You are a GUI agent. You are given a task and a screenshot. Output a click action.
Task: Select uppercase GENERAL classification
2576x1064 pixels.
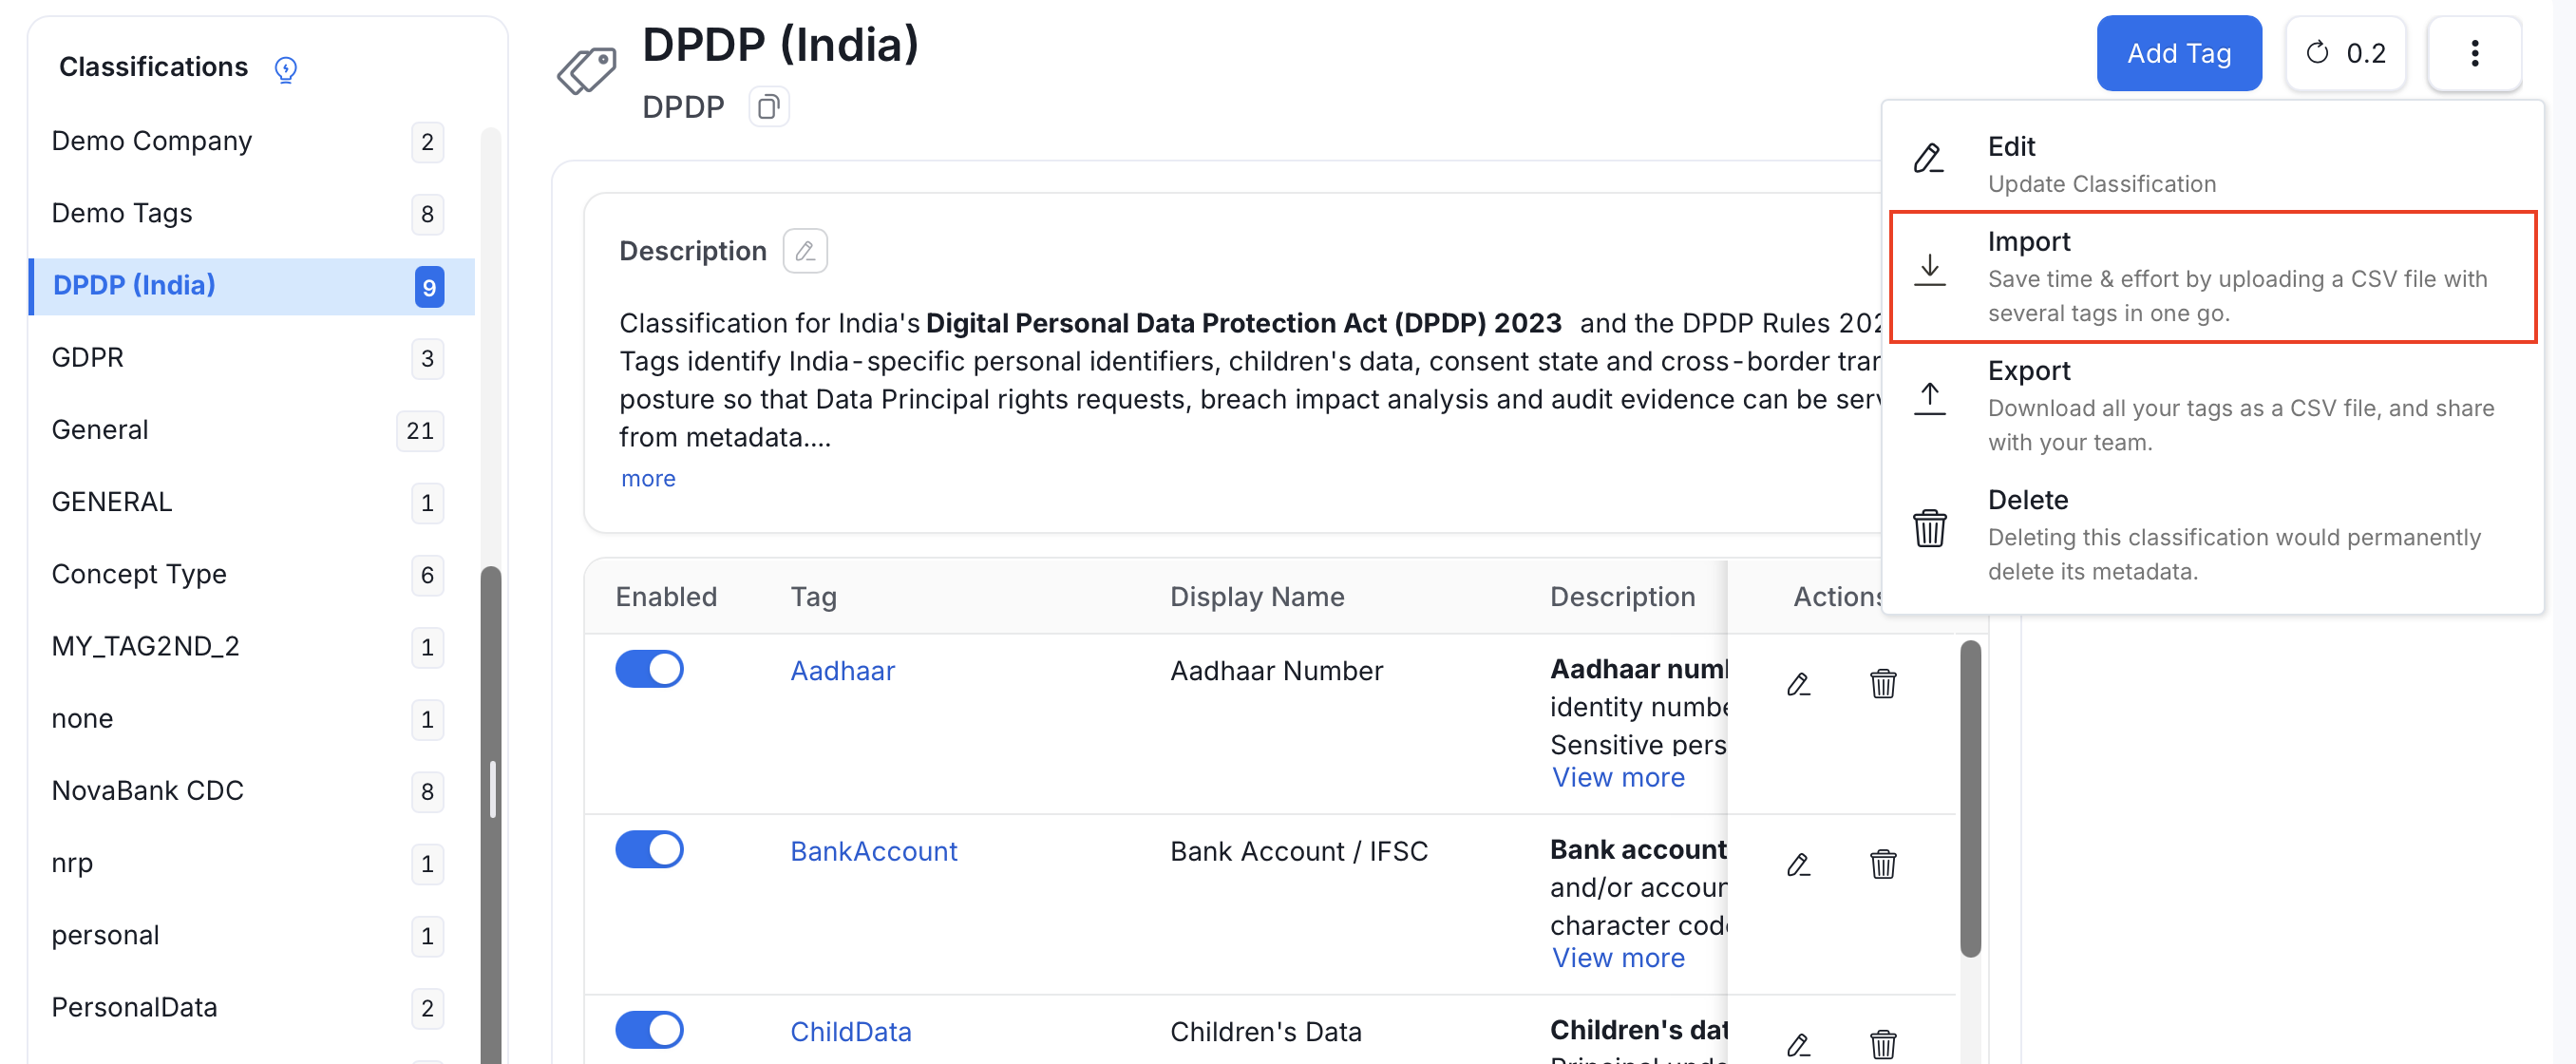pos(250,502)
